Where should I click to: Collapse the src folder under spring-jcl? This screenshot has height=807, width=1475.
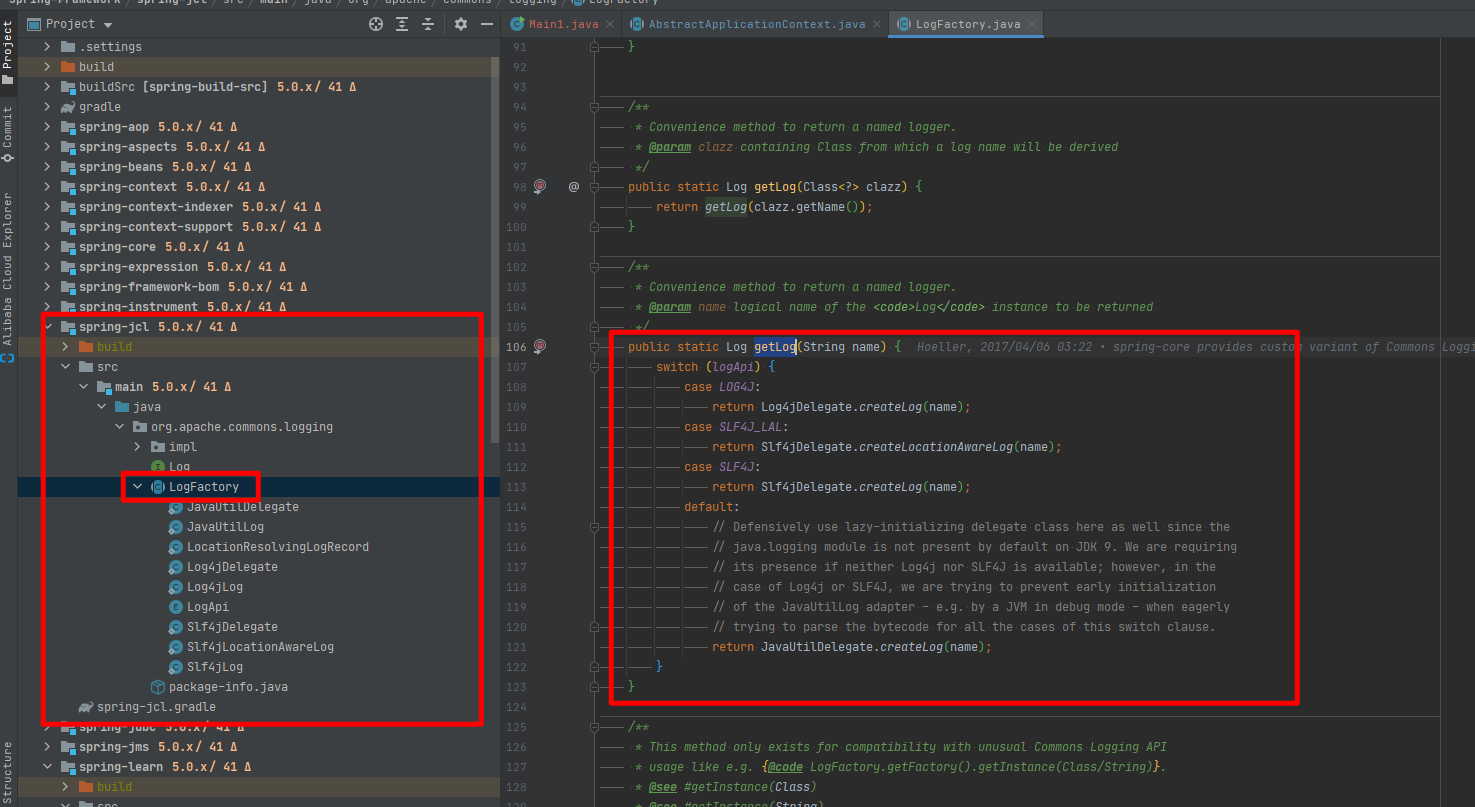coord(65,367)
